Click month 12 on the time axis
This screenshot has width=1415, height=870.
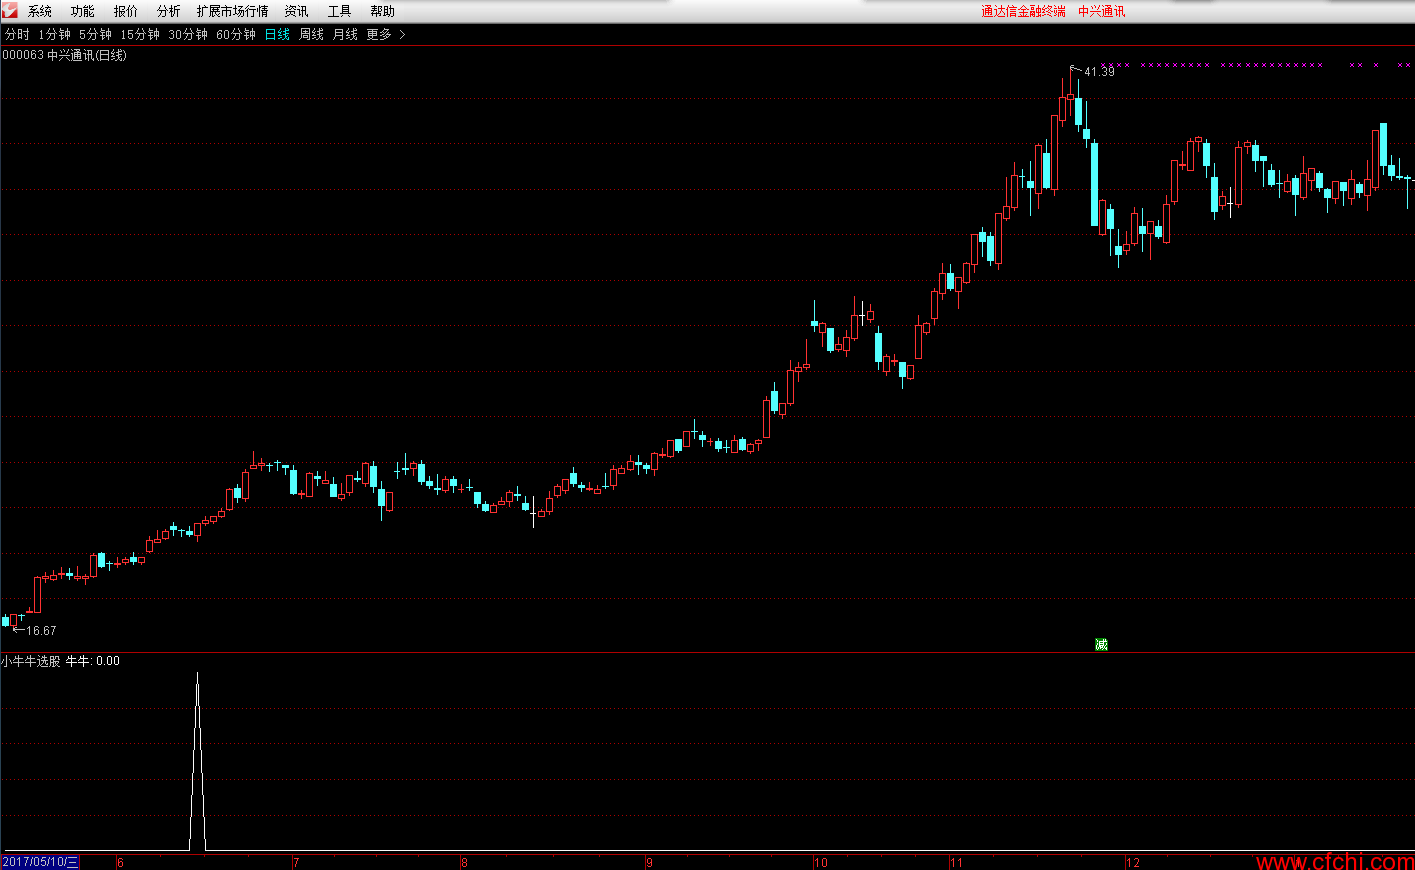1133,862
